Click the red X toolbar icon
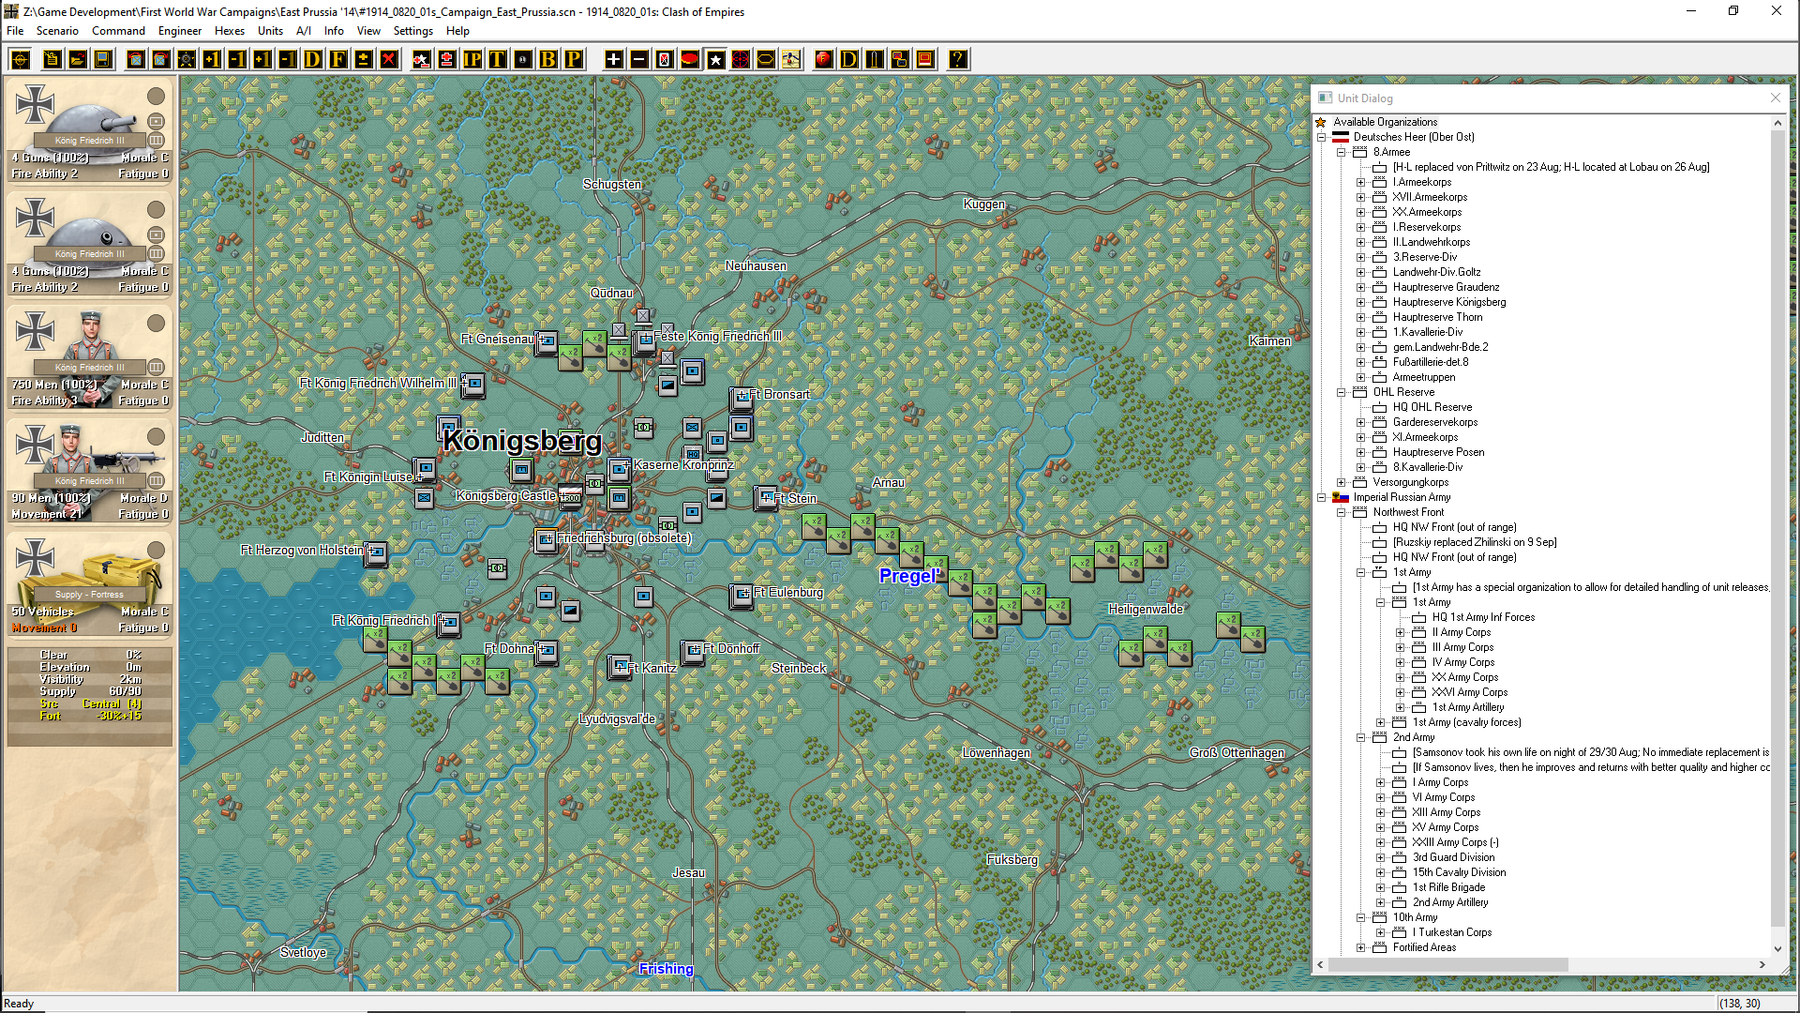The width and height of the screenshot is (1800, 1013). point(389,59)
